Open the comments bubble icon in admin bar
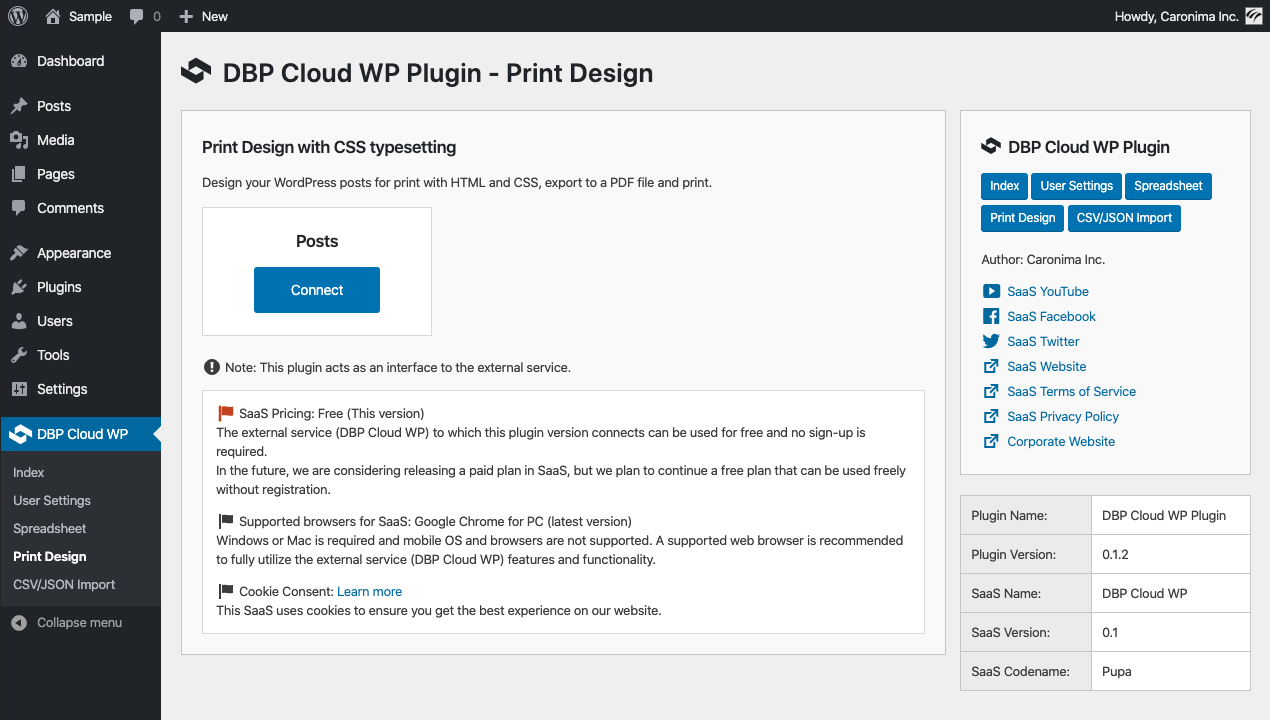Screen dimensions: 1270x720 [137, 16]
